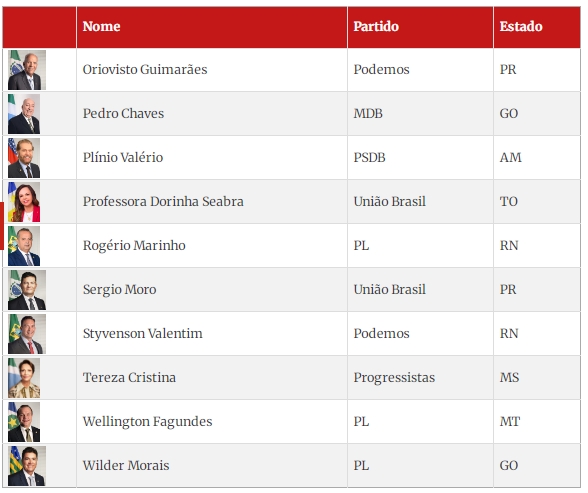Click Oriovisto Guimarães portrait thumbnail
The width and height of the screenshot is (588, 493).
[x=27, y=70]
